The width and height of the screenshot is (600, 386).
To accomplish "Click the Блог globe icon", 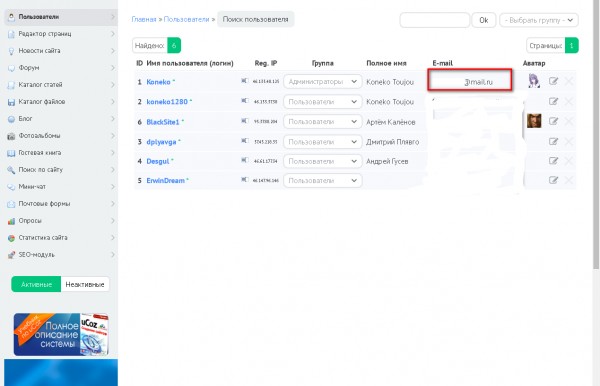I will coord(11,119).
